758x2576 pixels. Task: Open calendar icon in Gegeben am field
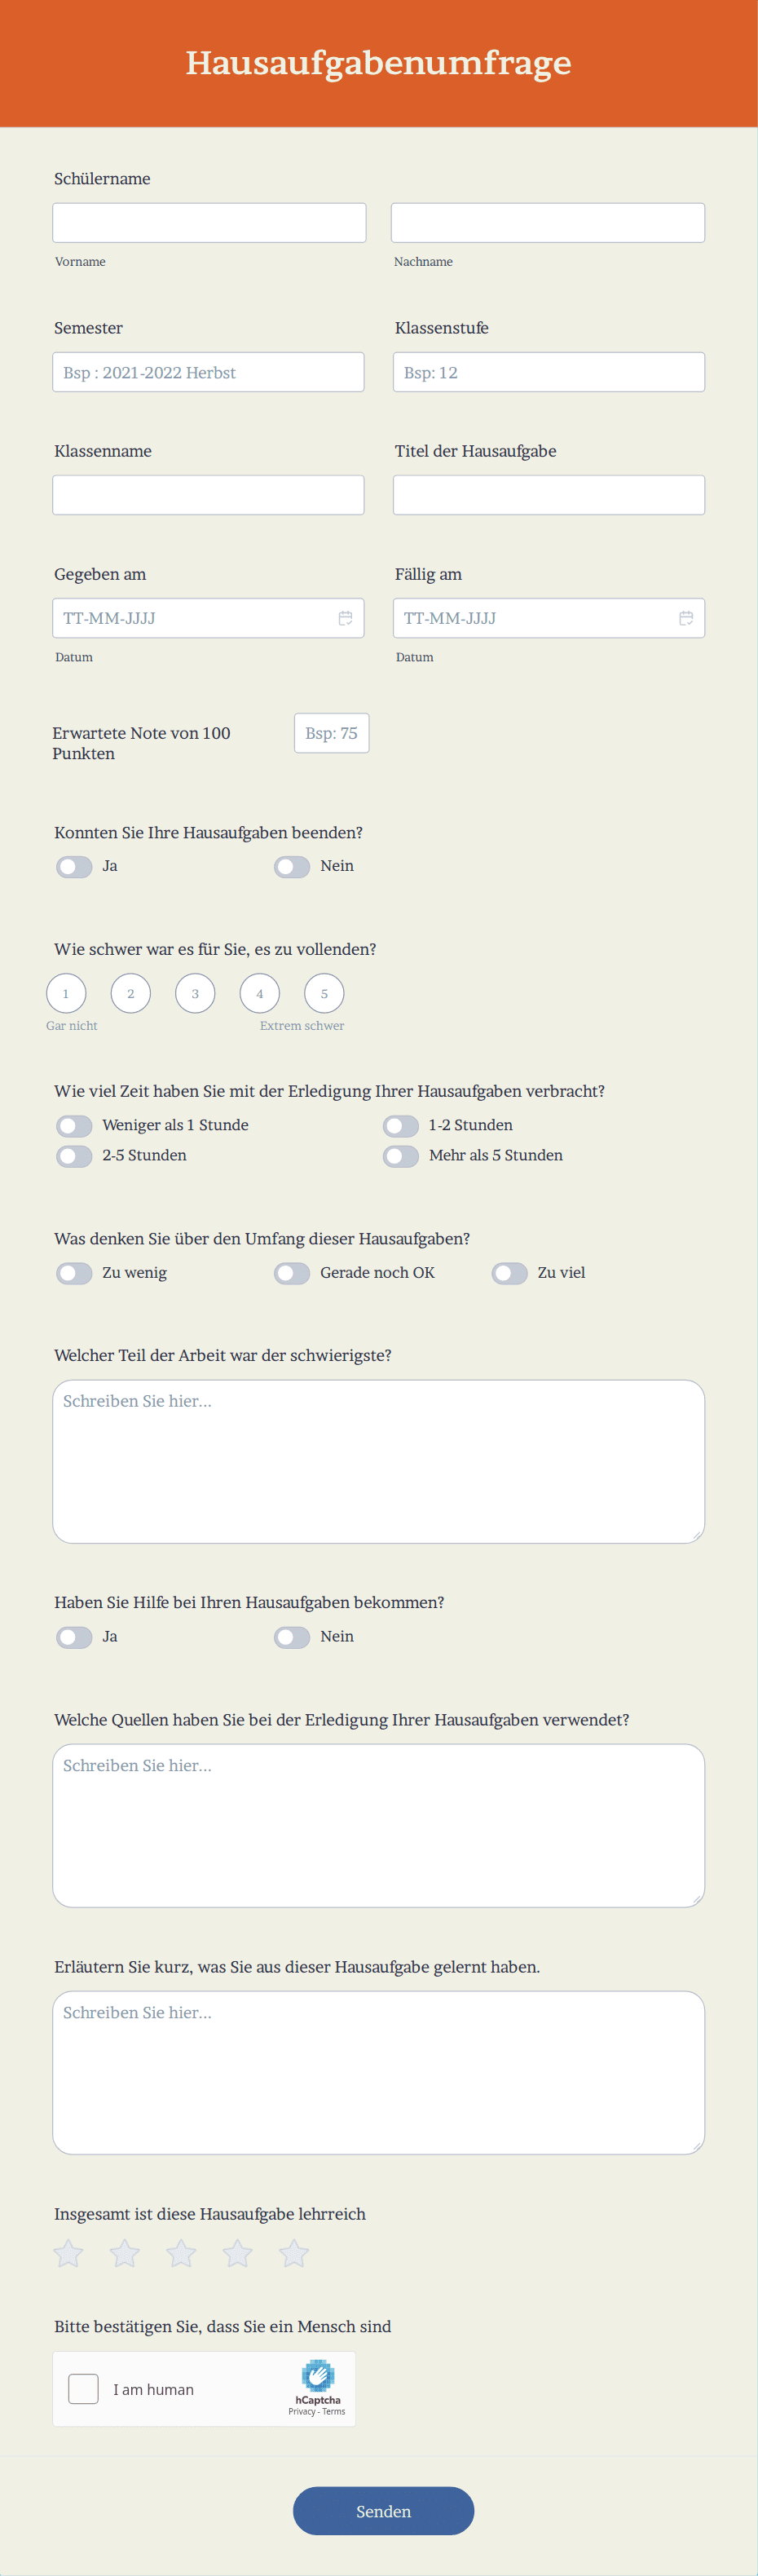click(x=345, y=618)
